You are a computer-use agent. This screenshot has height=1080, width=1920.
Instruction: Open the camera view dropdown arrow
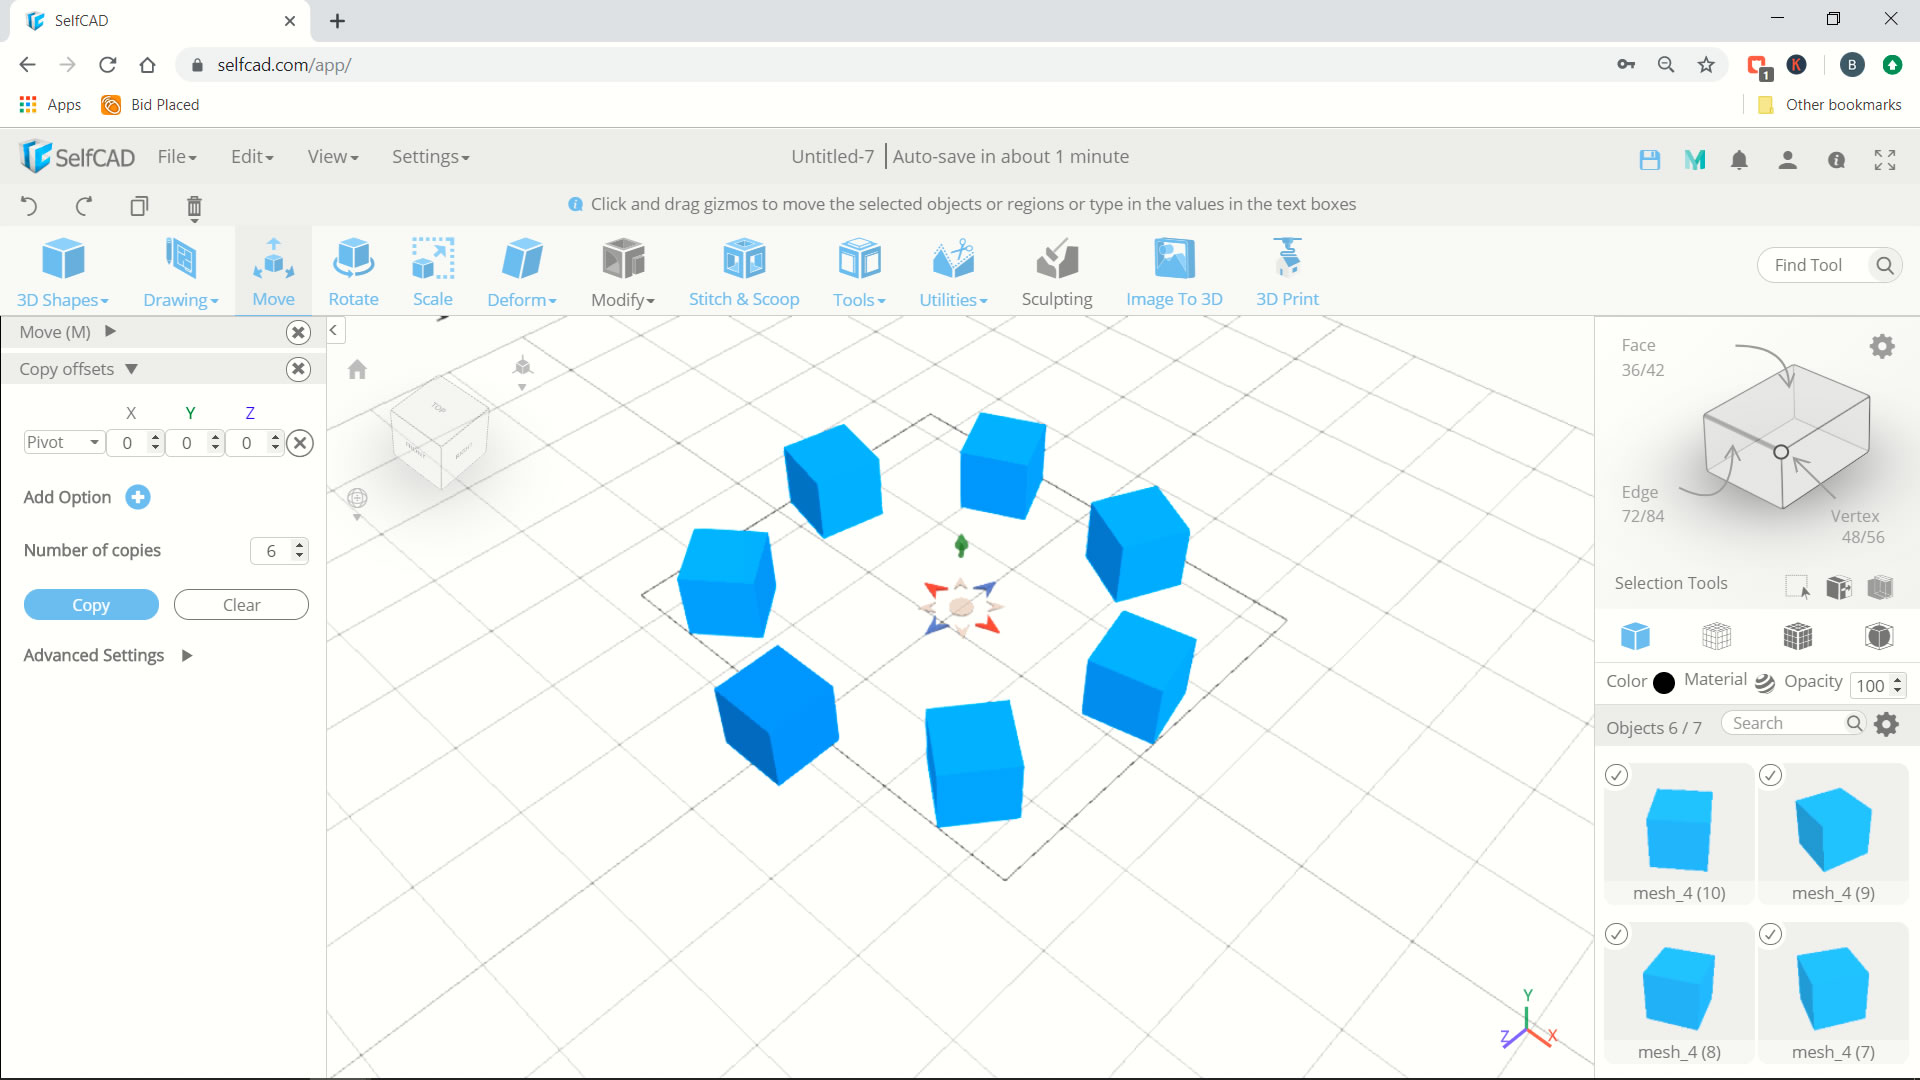(522, 387)
